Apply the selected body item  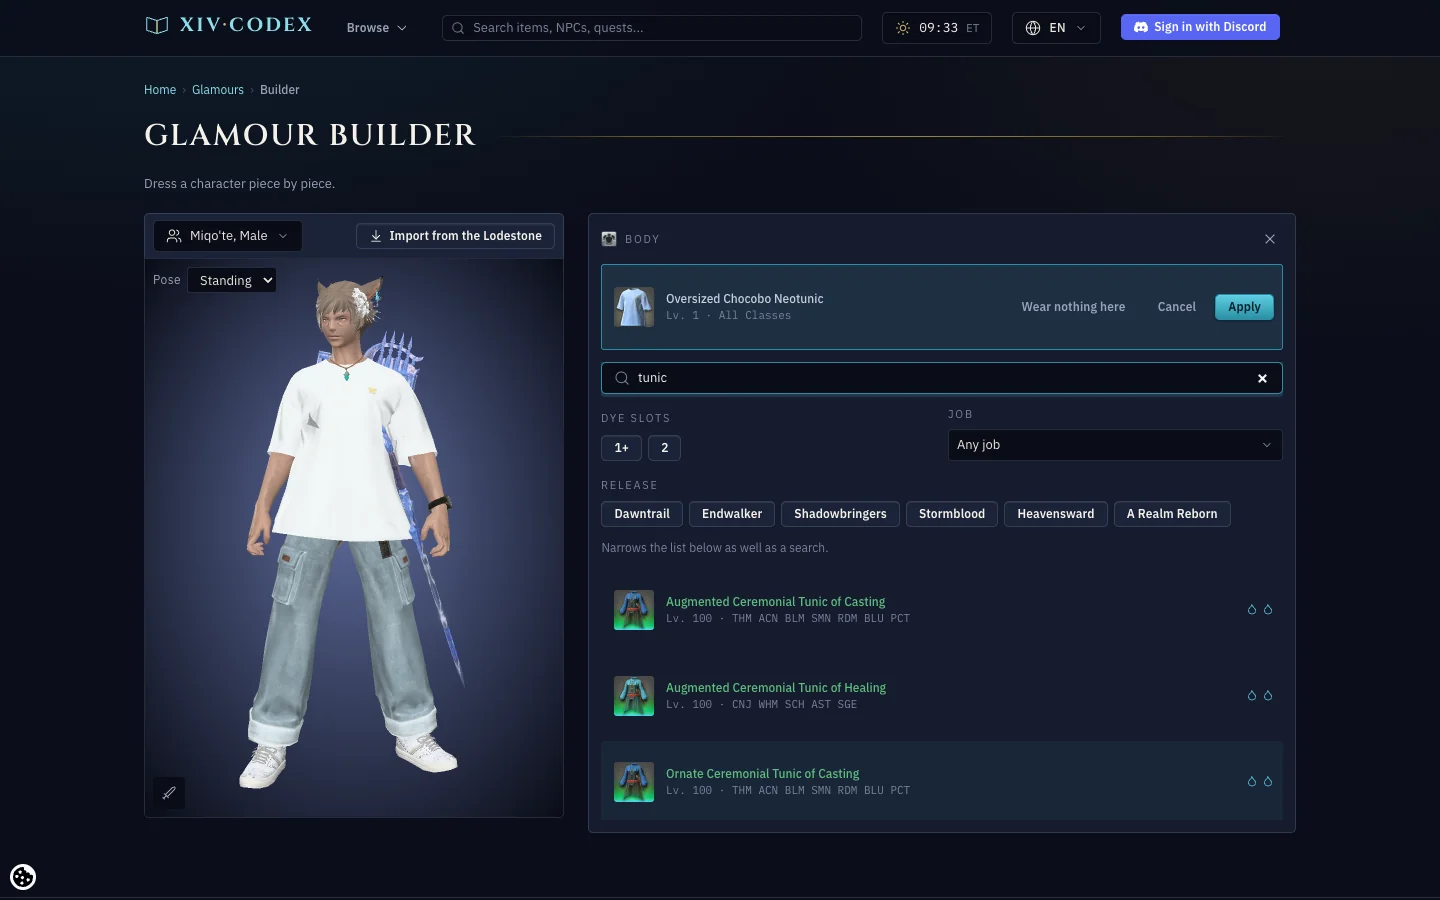point(1244,307)
